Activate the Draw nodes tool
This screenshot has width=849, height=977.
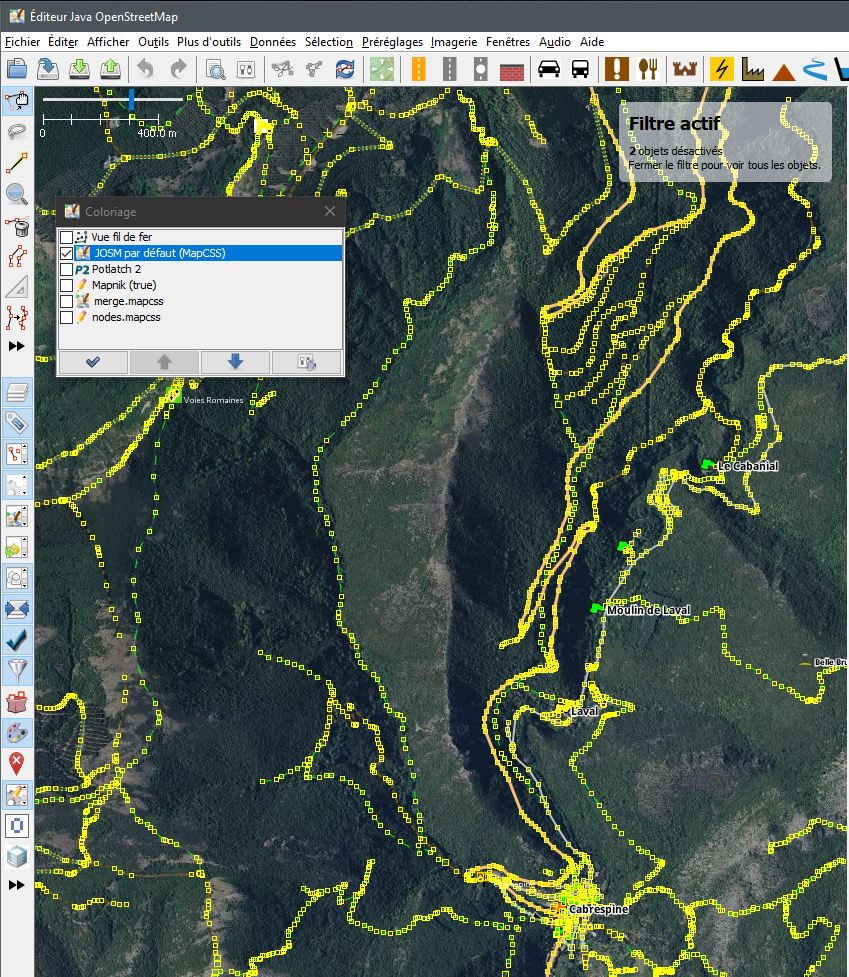(17, 163)
